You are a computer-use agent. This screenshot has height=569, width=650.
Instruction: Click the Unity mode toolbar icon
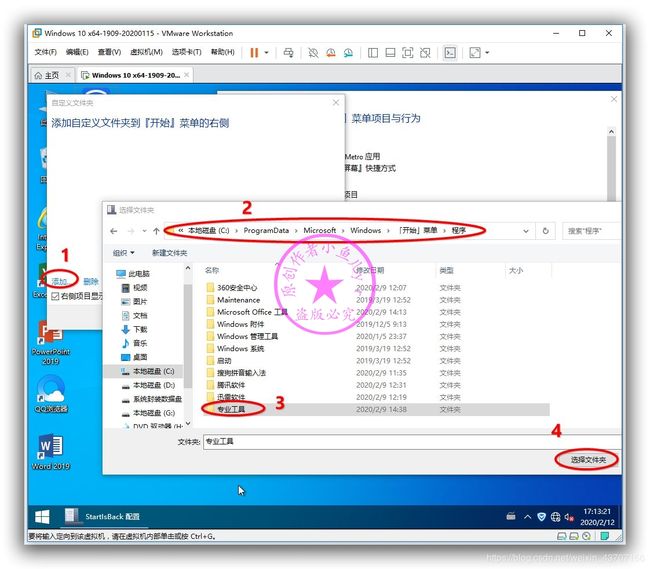coord(425,53)
